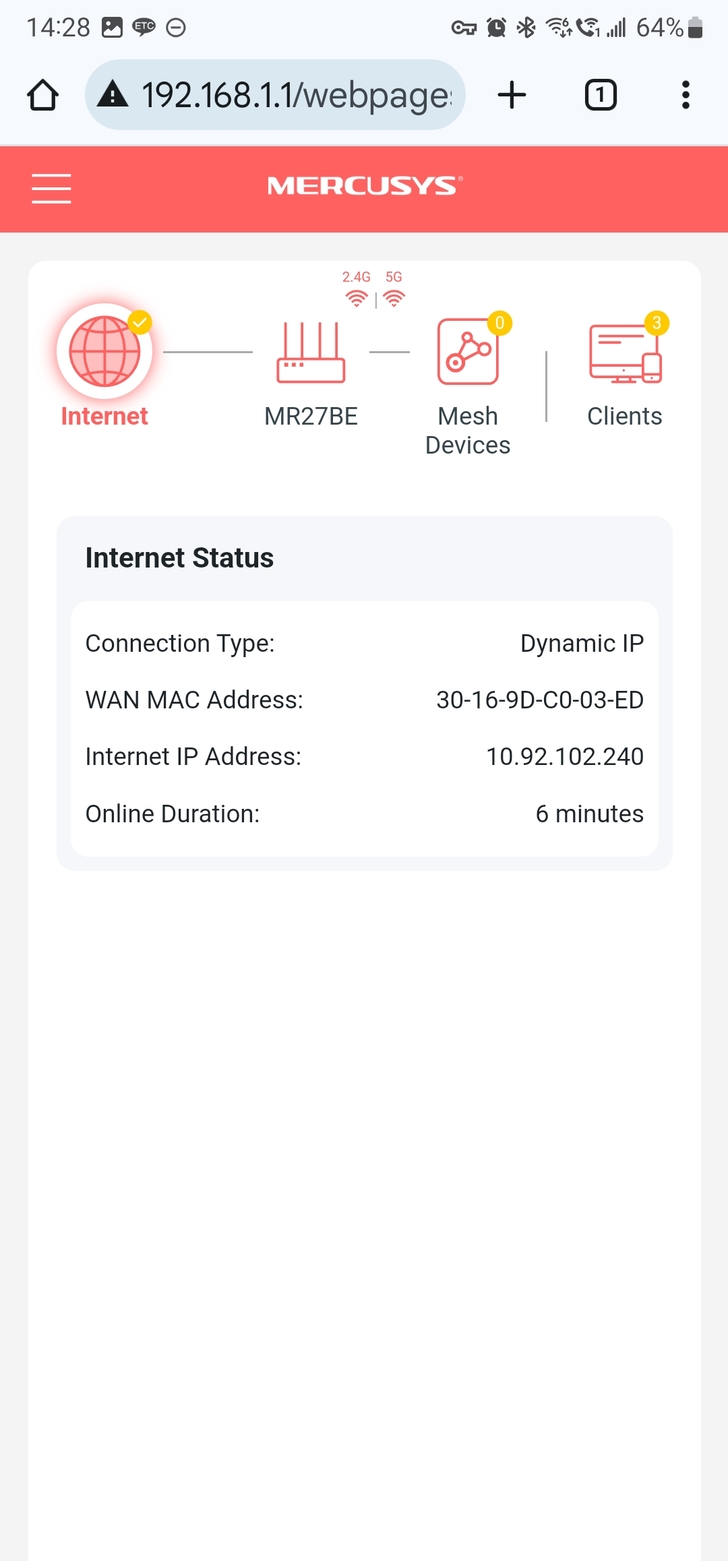View the Clients devices icon

tap(625, 354)
